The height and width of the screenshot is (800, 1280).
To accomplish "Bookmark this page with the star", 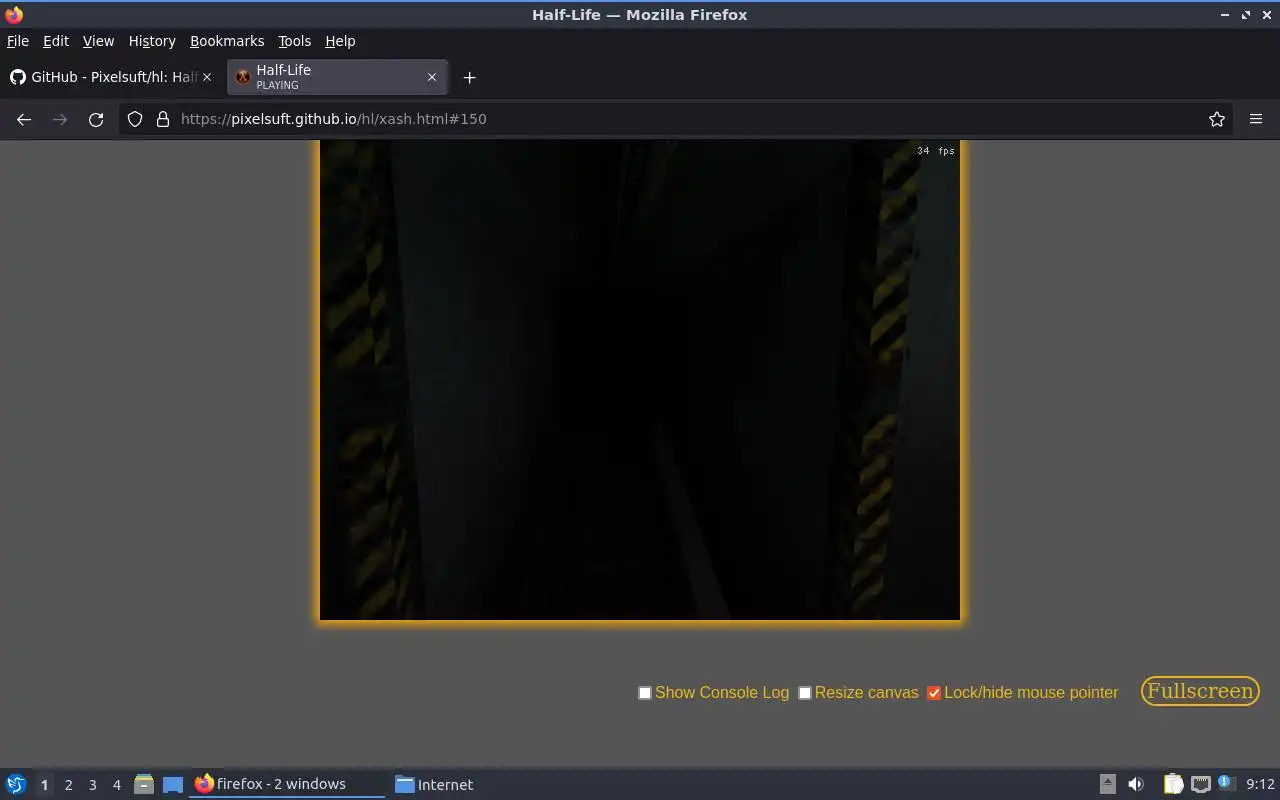I will click(1216, 119).
